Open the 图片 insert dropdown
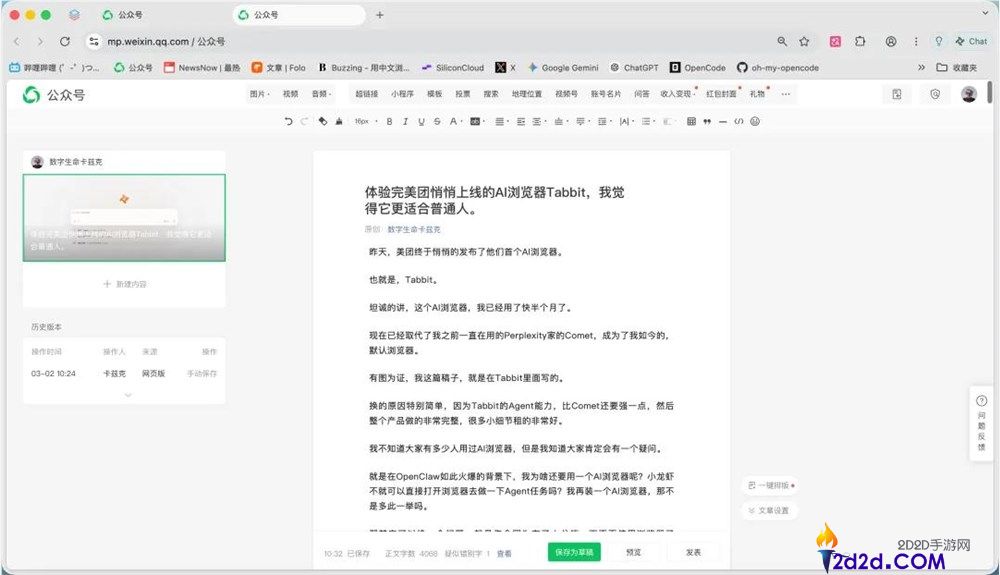The image size is (1000, 575). [259, 94]
